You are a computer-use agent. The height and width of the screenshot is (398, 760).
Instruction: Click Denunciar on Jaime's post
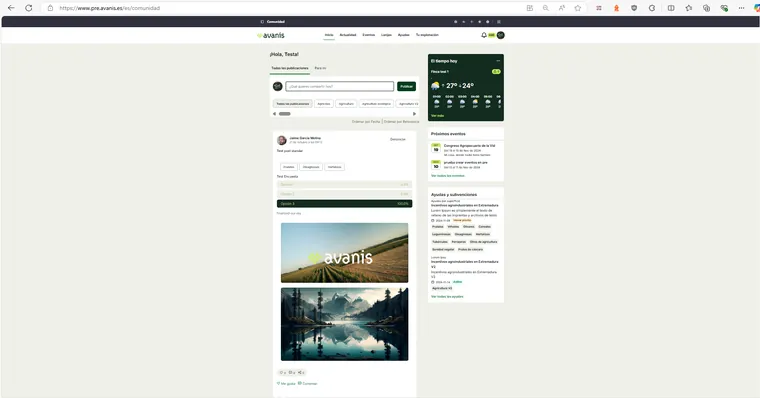397,140
